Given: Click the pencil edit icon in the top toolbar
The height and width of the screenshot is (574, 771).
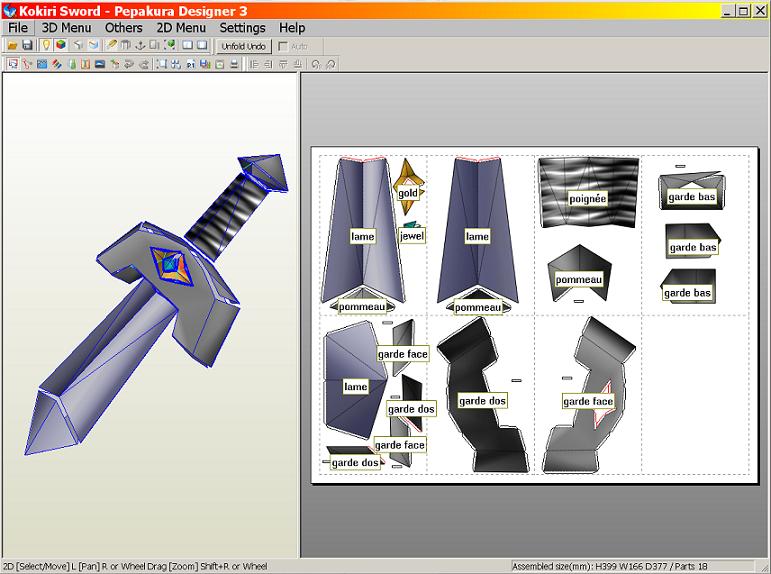Looking at the screenshot, I should [x=112, y=45].
